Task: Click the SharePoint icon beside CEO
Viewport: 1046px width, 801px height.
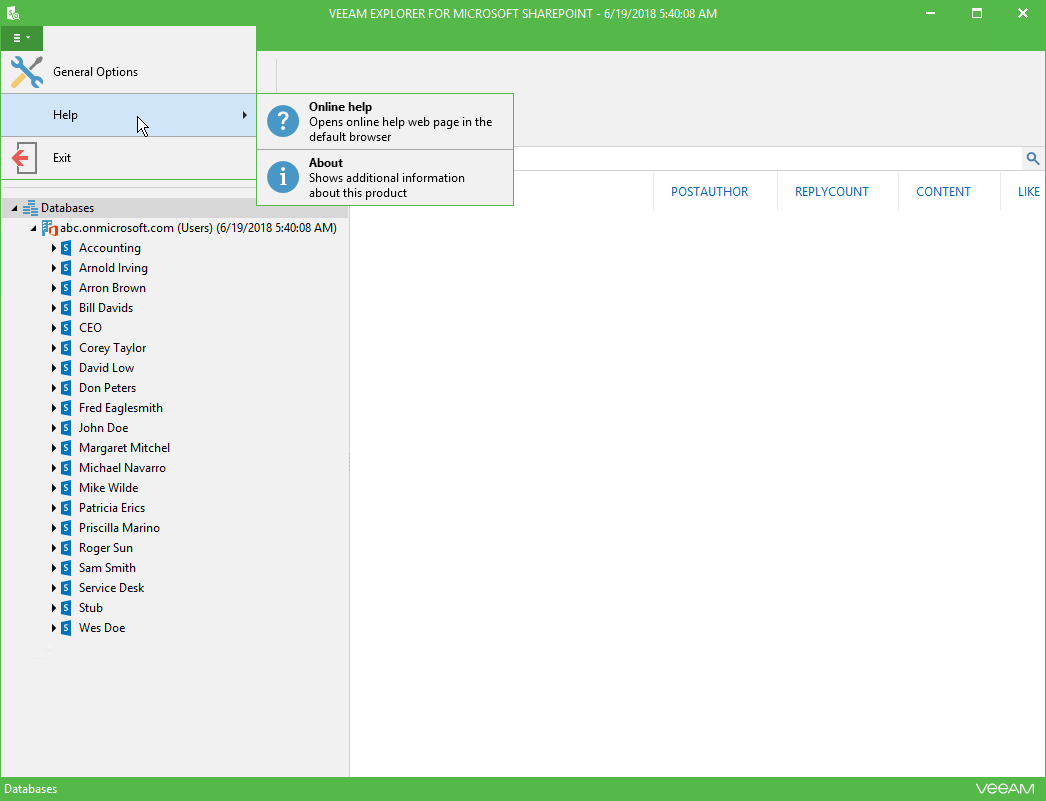Action: click(x=66, y=328)
